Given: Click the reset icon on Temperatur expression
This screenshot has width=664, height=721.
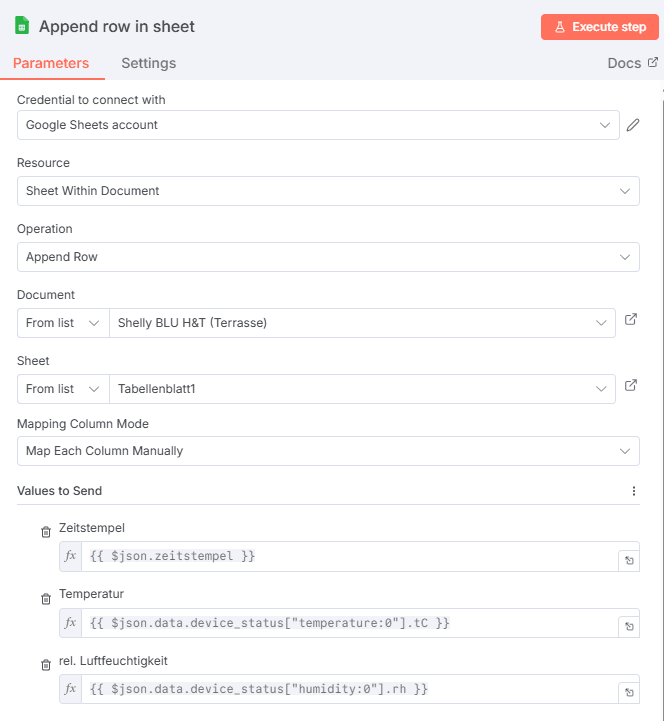Looking at the screenshot, I should (629, 628).
